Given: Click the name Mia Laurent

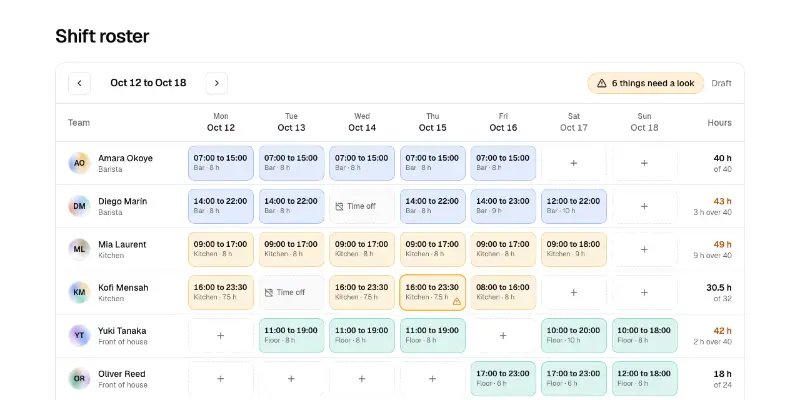Looking at the screenshot, I should tap(122, 244).
